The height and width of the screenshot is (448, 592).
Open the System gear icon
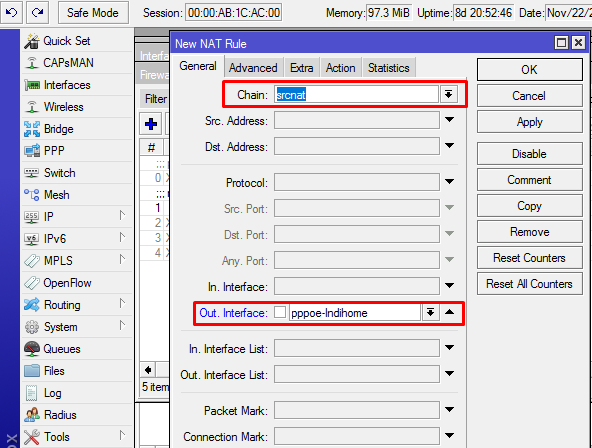coord(32,327)
